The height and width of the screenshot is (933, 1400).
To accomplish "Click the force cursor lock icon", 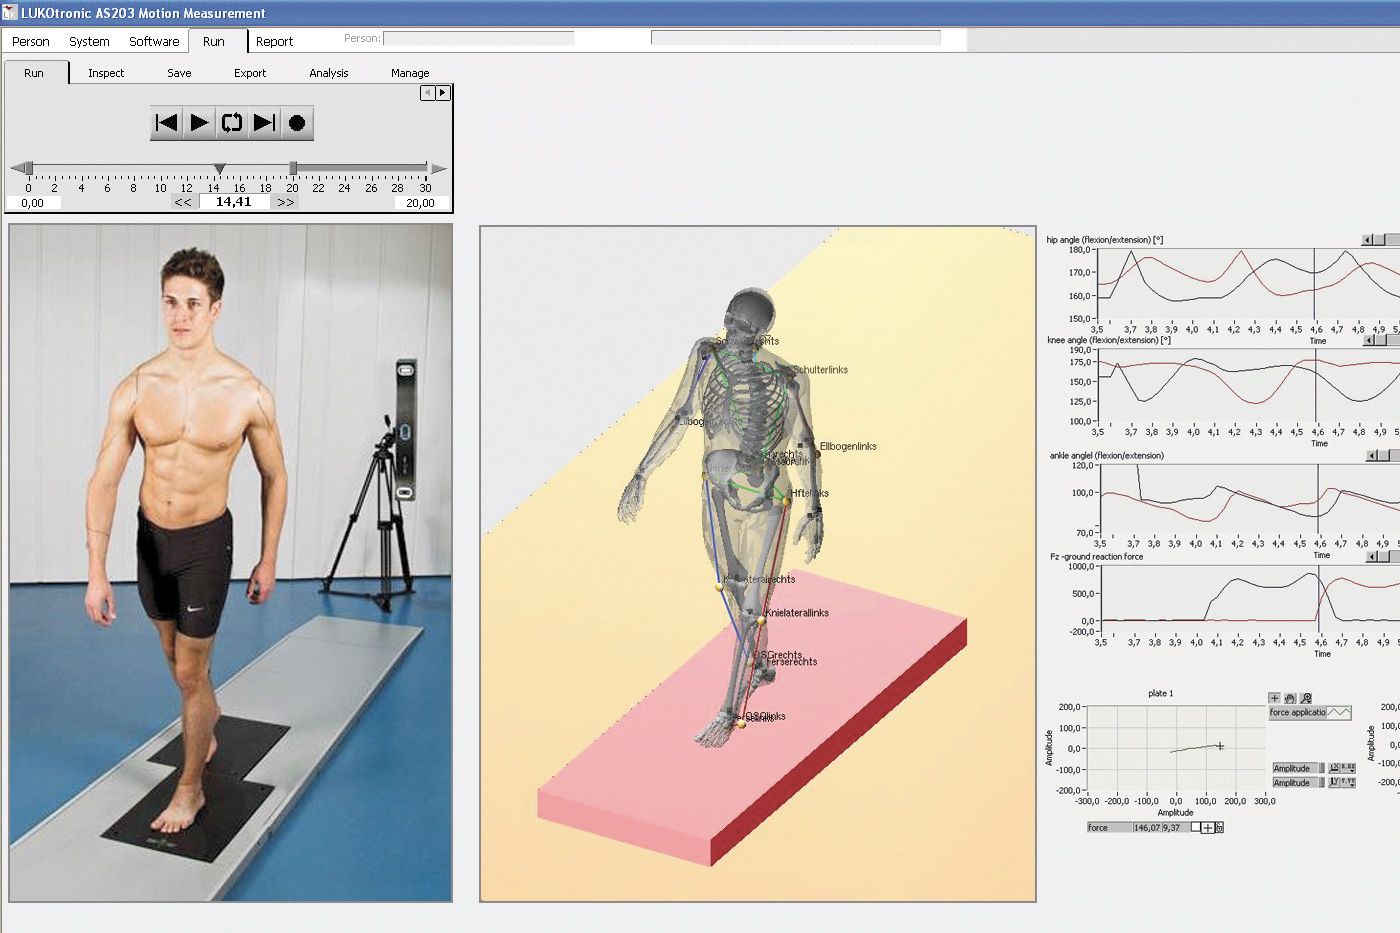I will 1219,828.
